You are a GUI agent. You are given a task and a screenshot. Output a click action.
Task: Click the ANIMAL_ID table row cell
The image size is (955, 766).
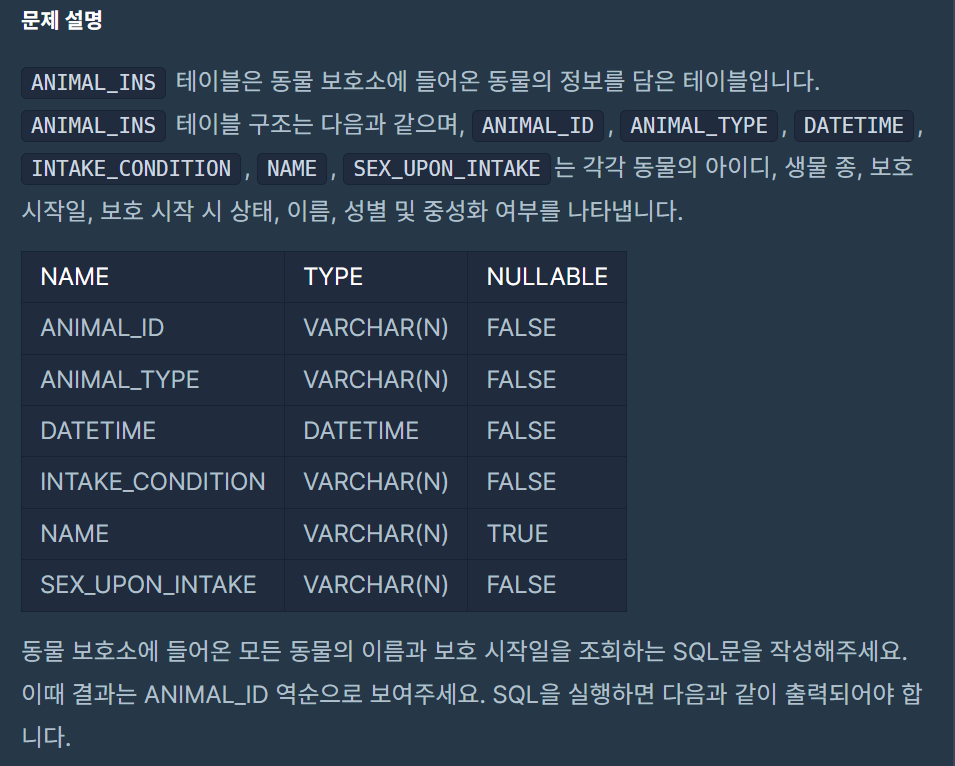click(x=153, y=328)
